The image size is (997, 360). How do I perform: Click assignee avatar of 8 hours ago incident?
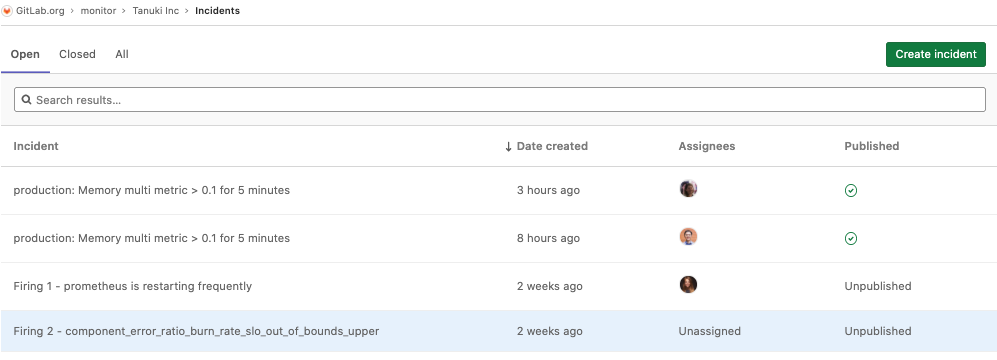pos(688,237)
